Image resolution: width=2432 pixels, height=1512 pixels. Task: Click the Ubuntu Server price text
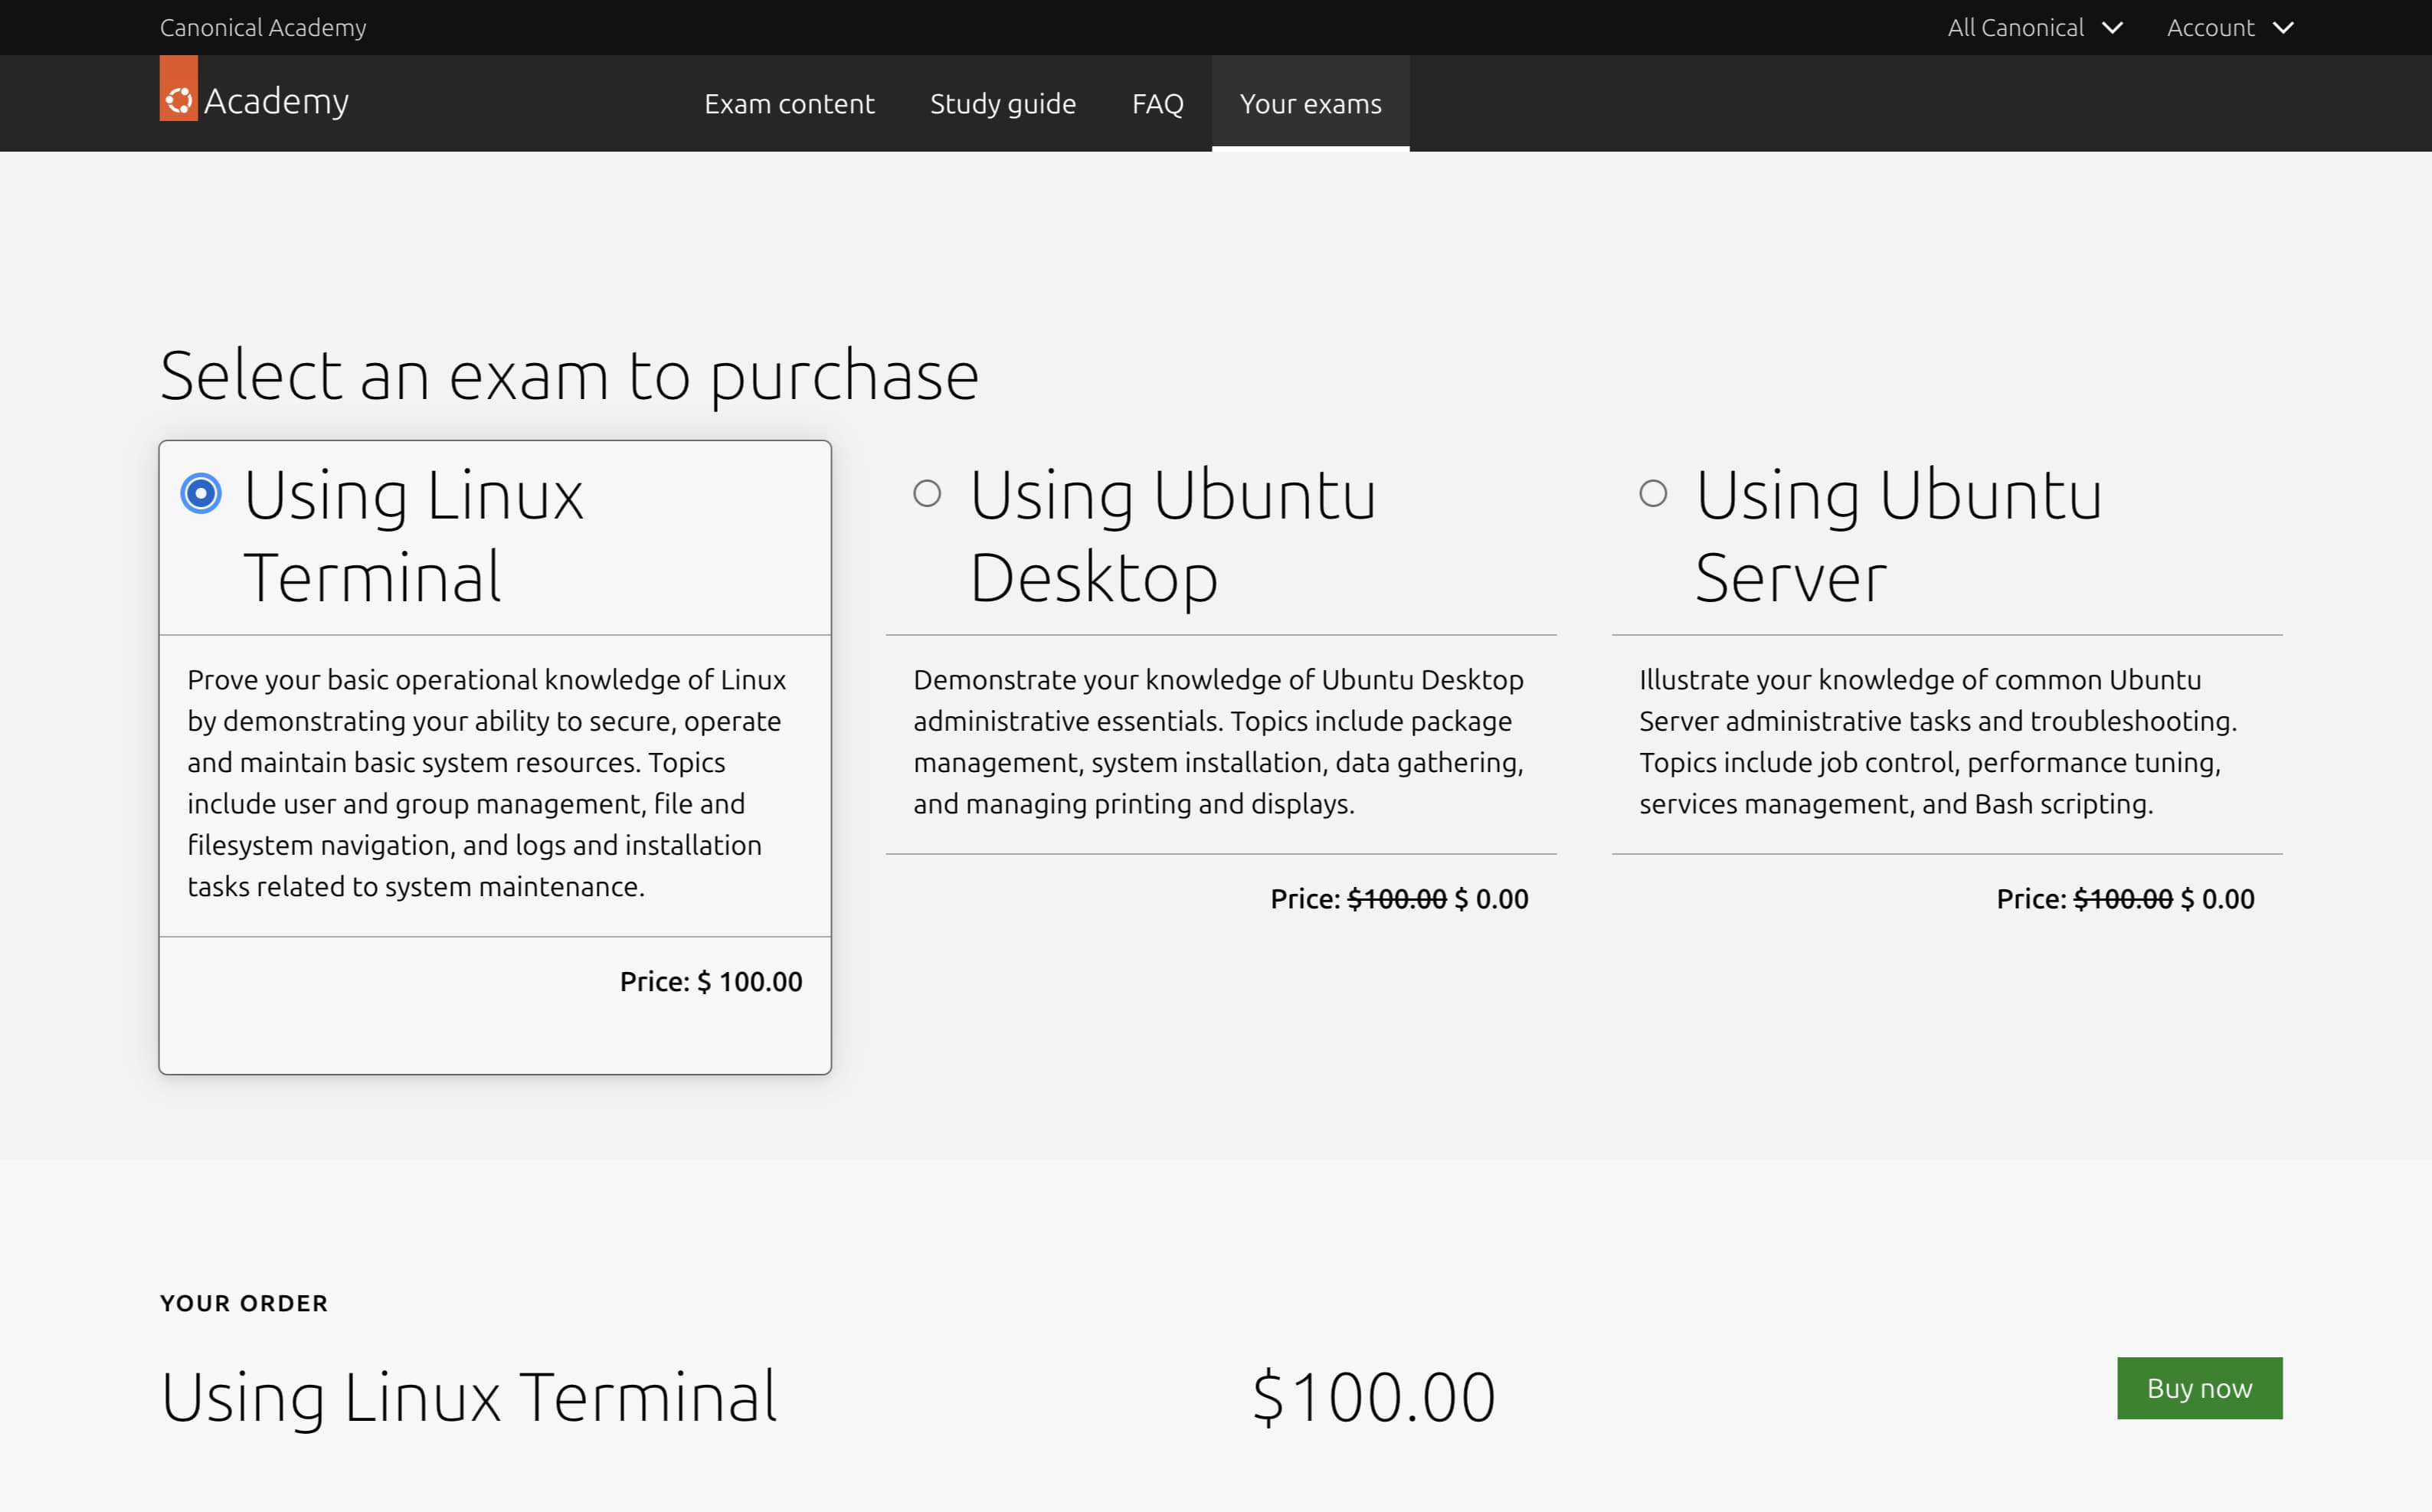[2125, 899]
